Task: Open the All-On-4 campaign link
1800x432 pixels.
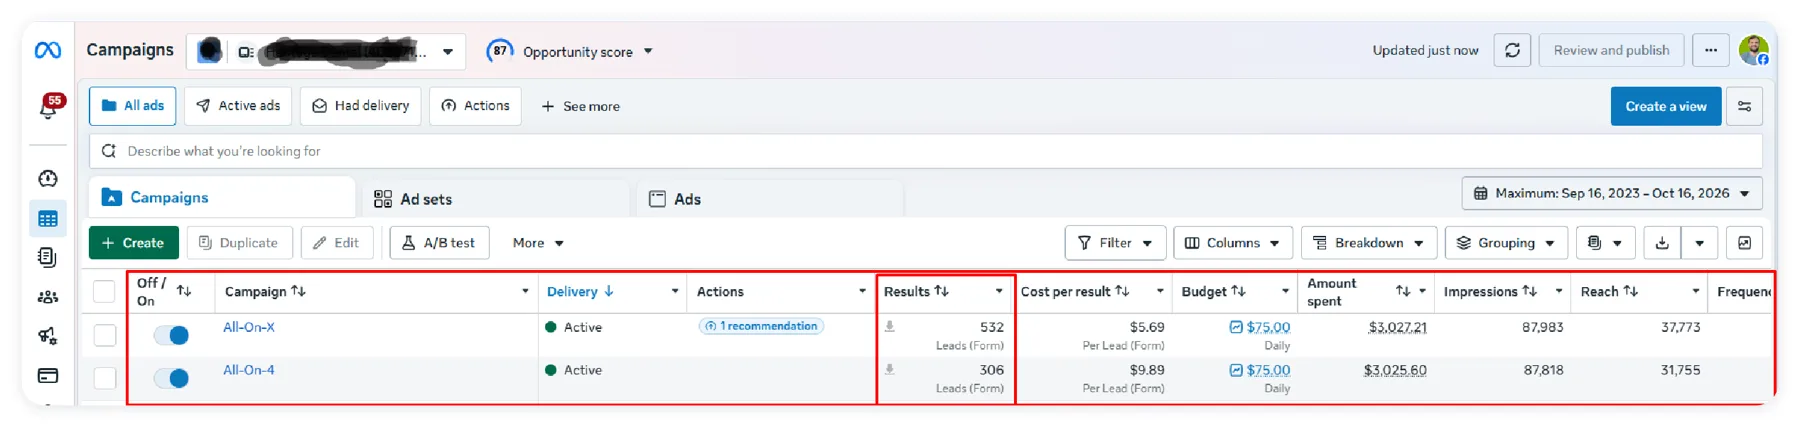Action: (x=249, y=370)
